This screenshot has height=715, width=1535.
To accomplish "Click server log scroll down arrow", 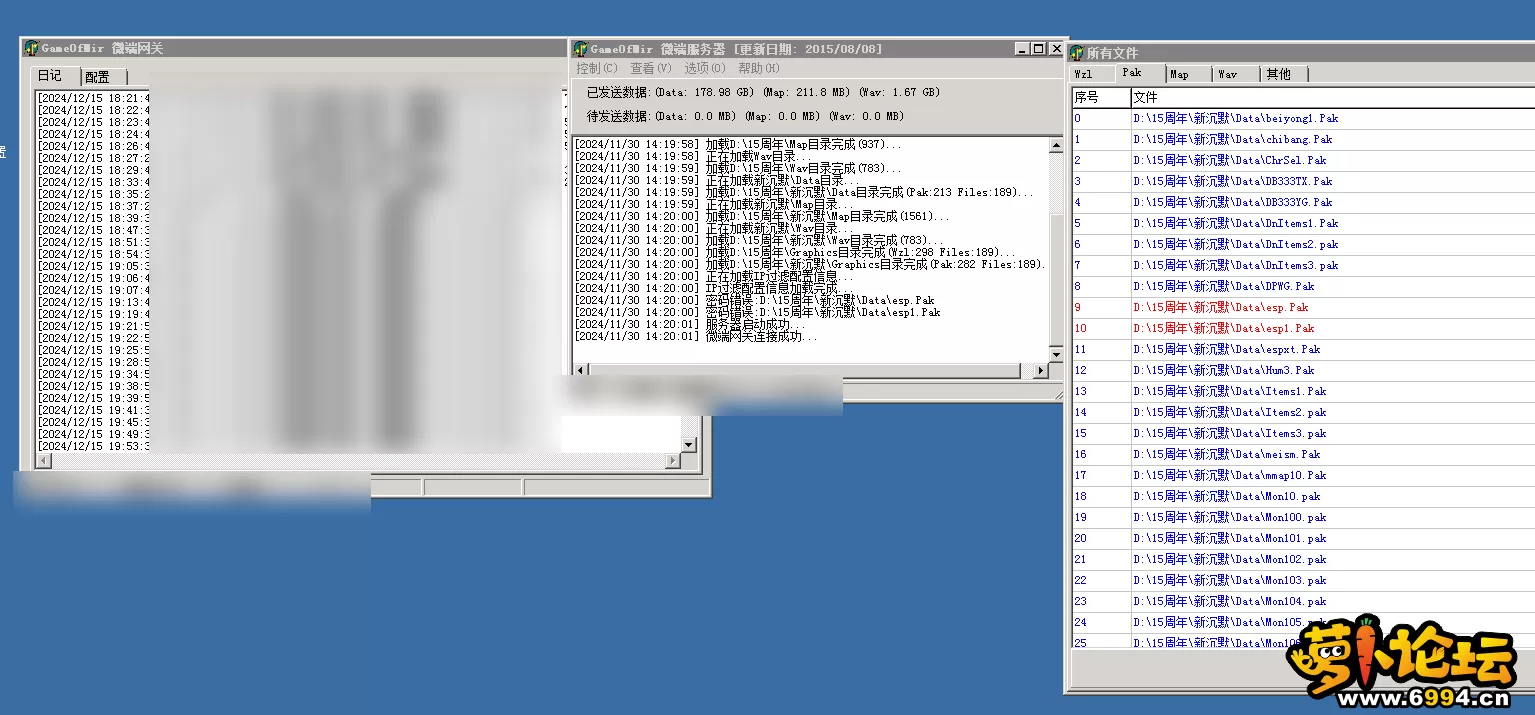I will tap(1056, 355).
